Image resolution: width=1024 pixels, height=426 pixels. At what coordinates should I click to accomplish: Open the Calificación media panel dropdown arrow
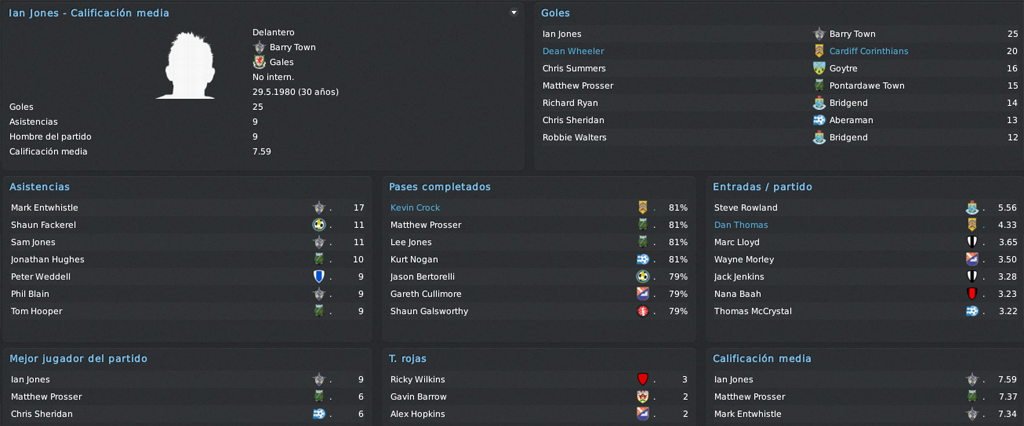point(514,12)
